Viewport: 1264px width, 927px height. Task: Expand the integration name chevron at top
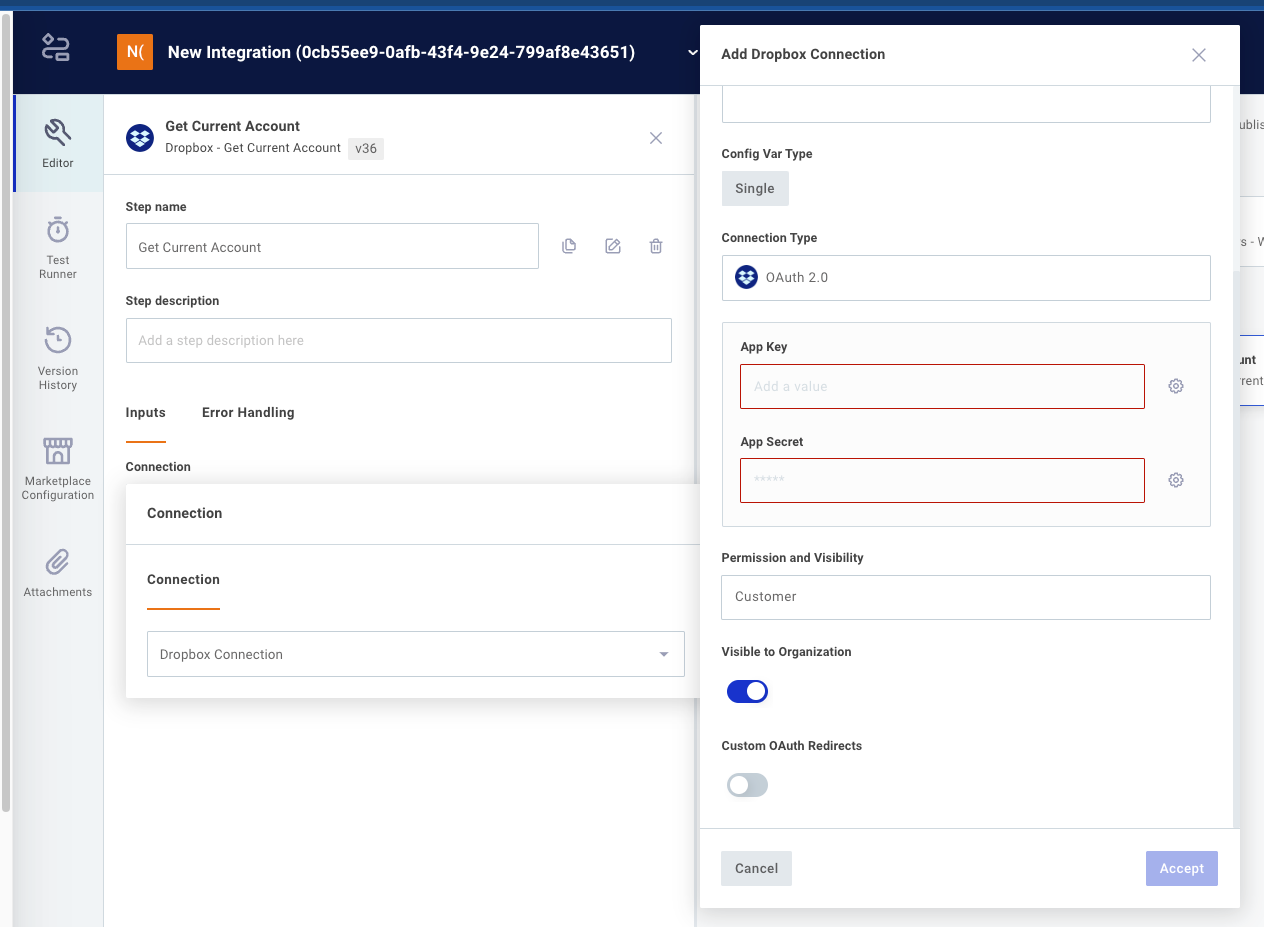[693, 53]
